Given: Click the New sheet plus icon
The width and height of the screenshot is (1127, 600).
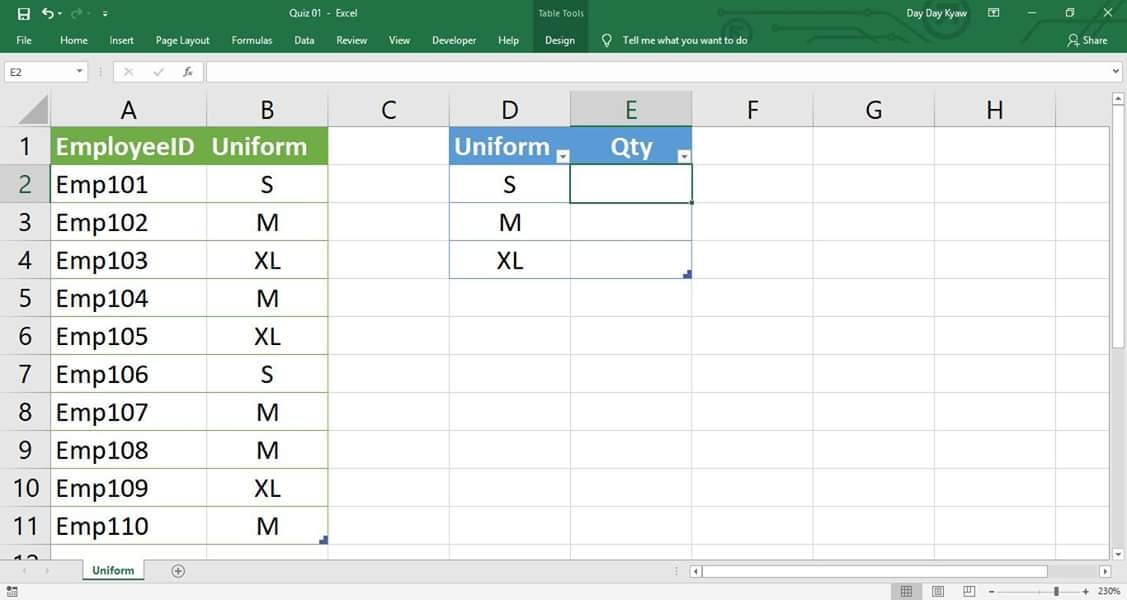Looking at the screenshot, I should point(178,571).
